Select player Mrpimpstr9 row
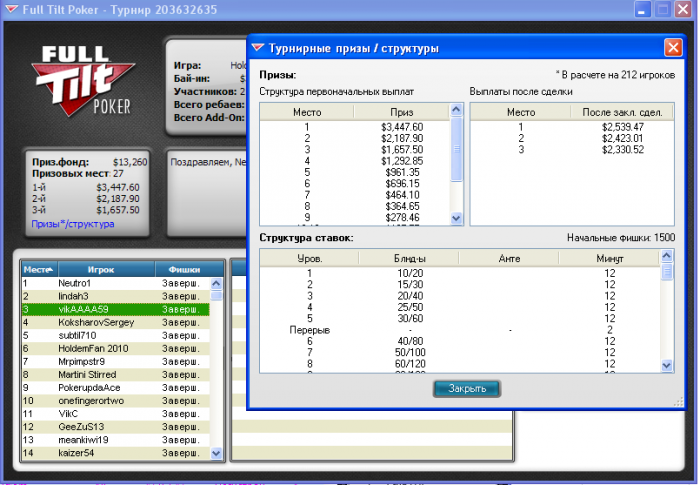The width and height of the screenshot is (700, 485). [116, 361]
